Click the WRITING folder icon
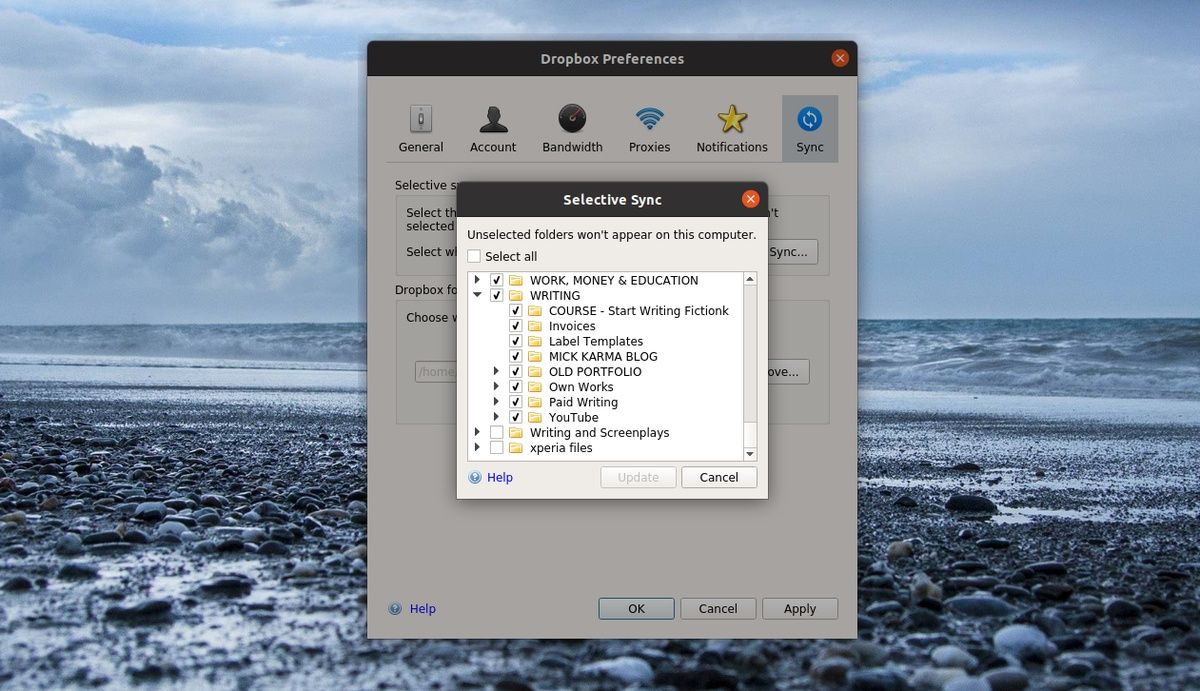 (518, 295)
